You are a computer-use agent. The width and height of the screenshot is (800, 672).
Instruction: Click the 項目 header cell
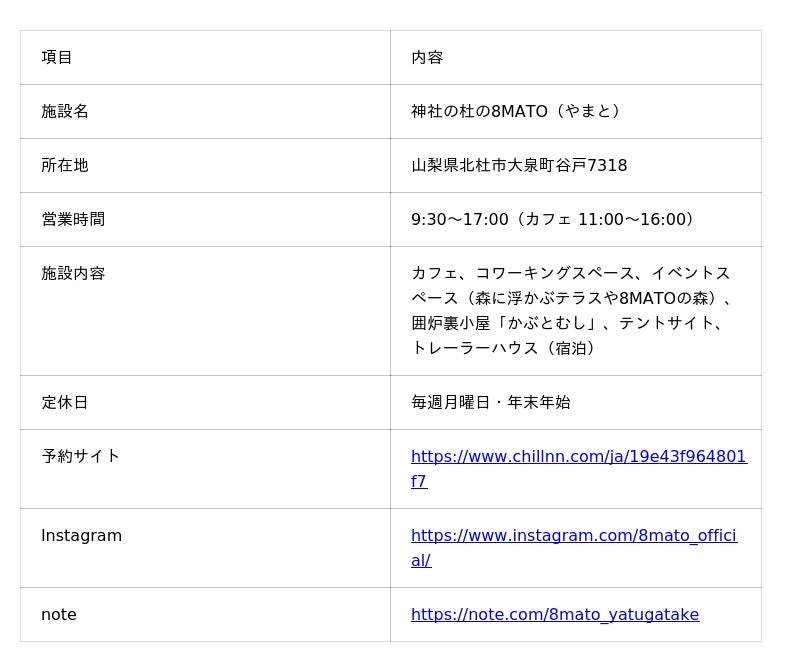point(205,58)
